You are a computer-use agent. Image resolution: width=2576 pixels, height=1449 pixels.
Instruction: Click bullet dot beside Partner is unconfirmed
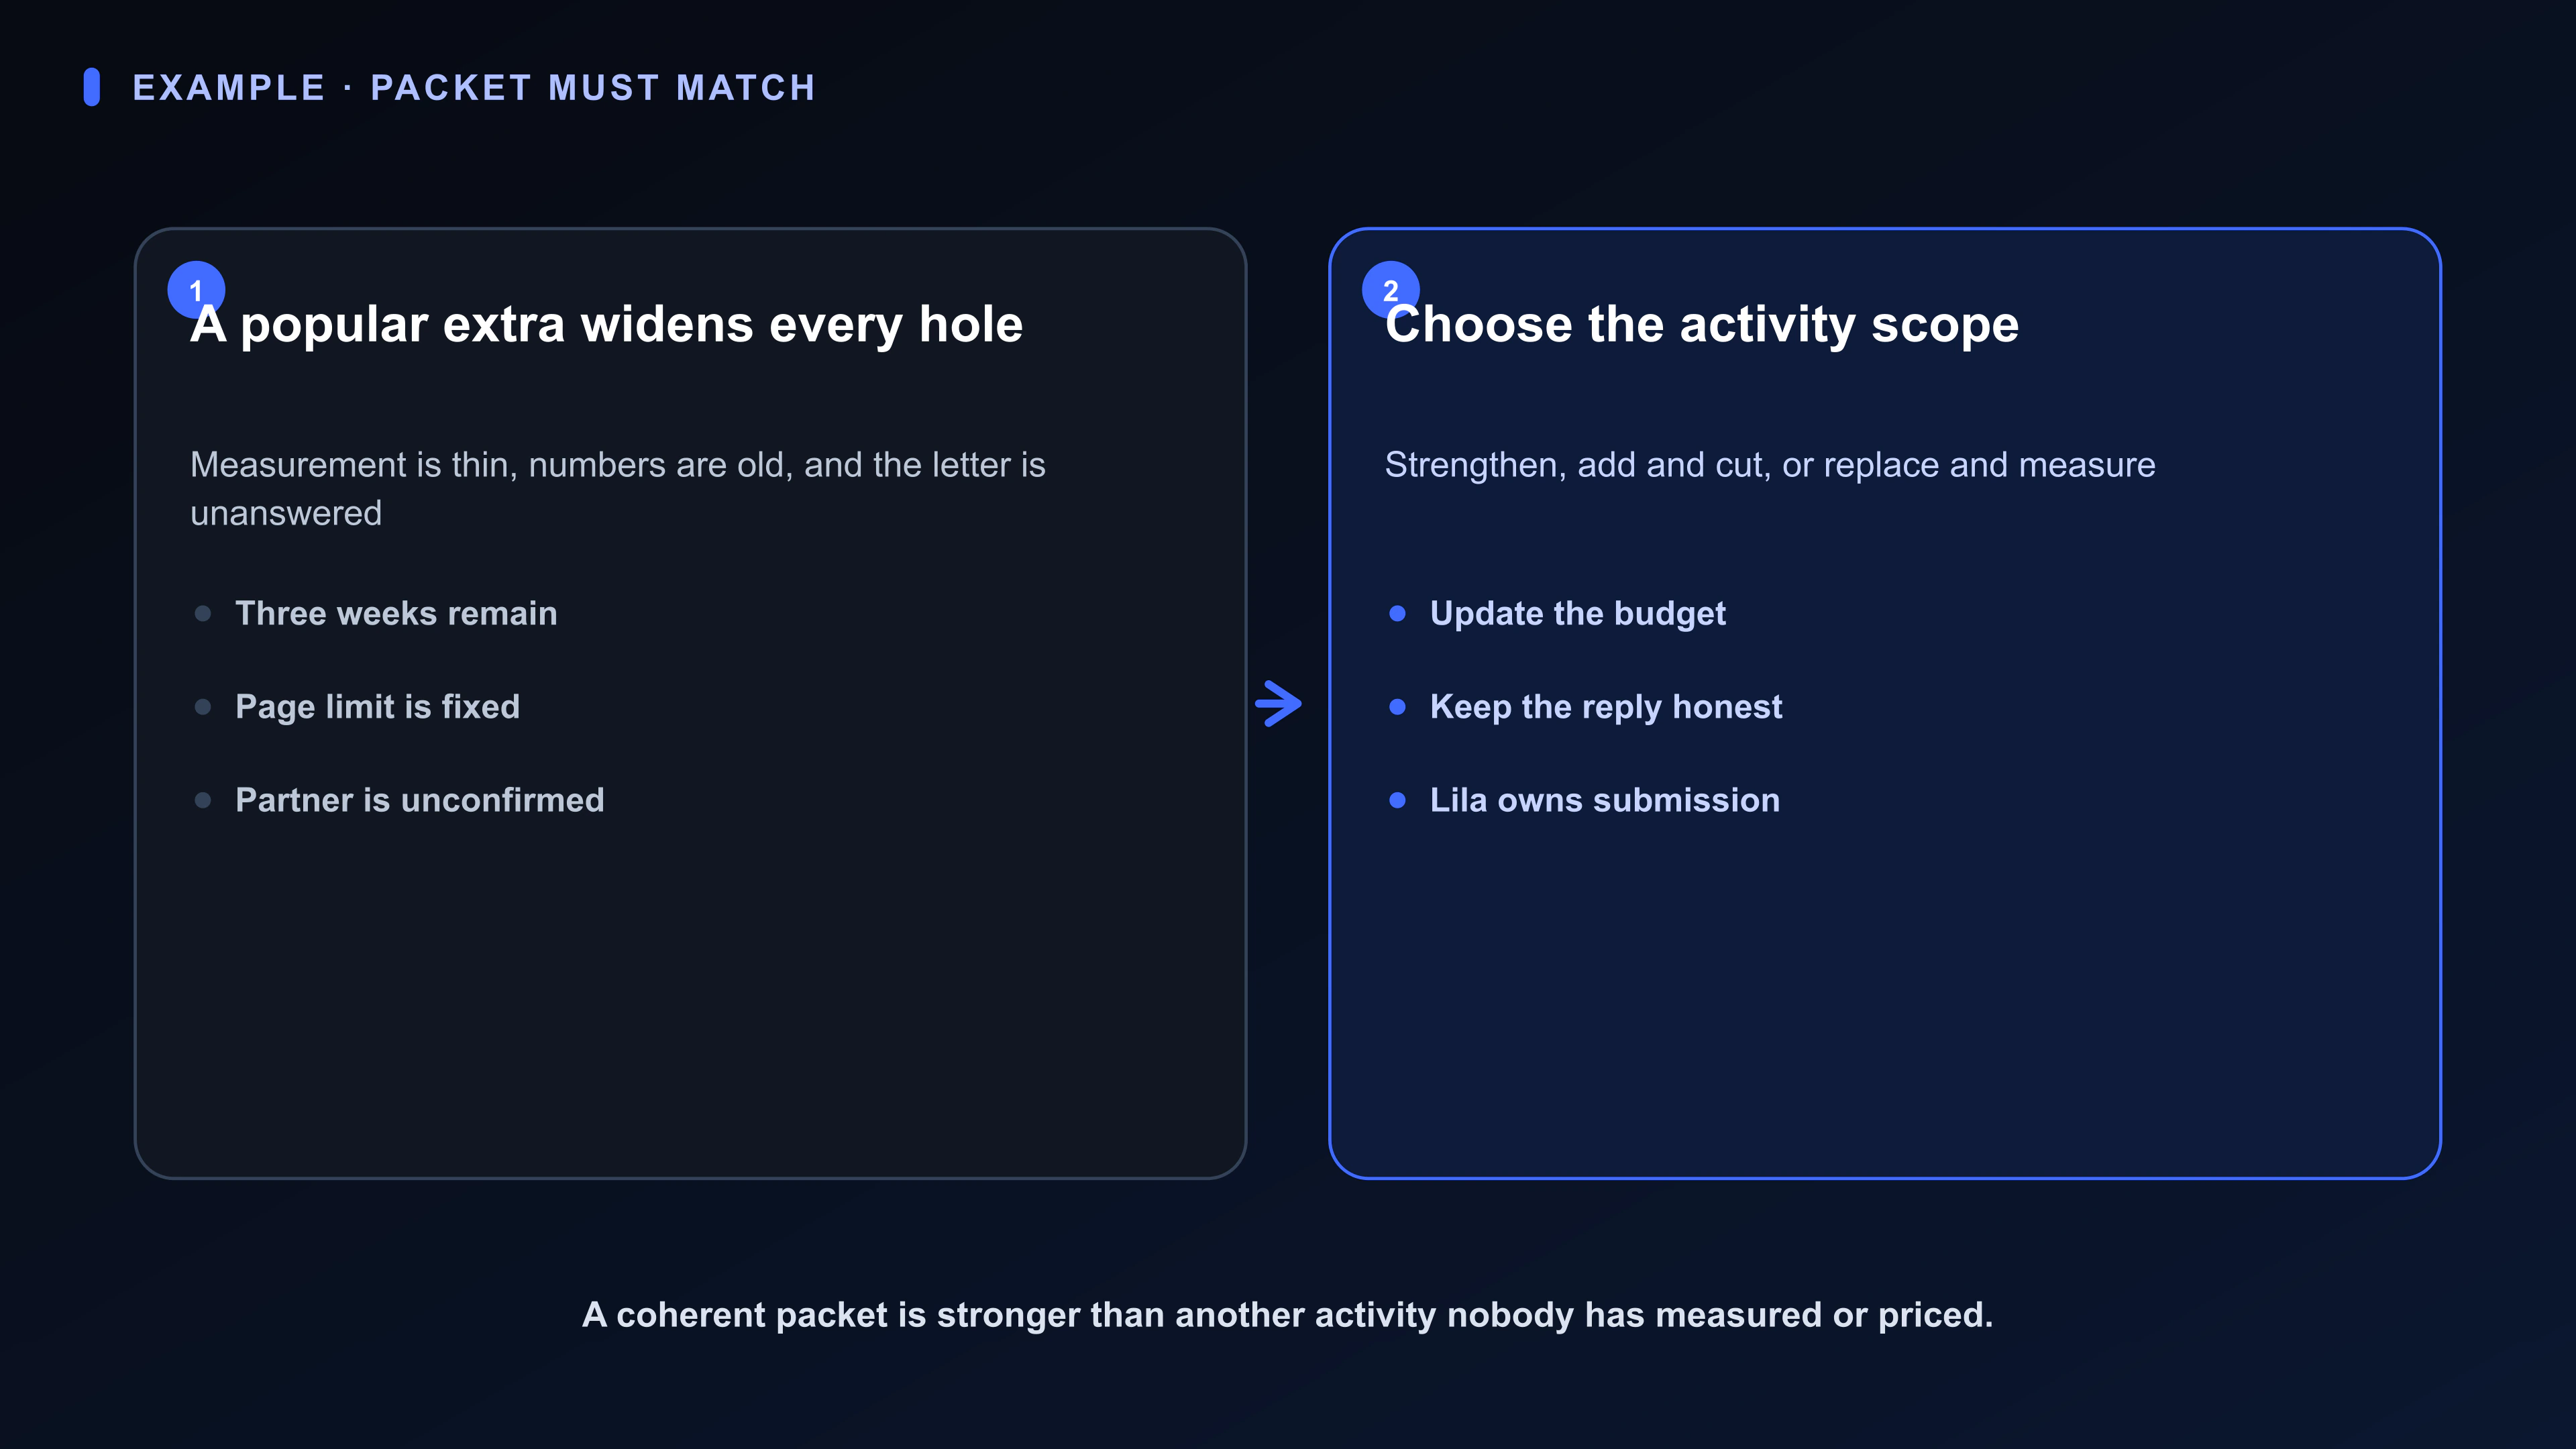point(203,800)
